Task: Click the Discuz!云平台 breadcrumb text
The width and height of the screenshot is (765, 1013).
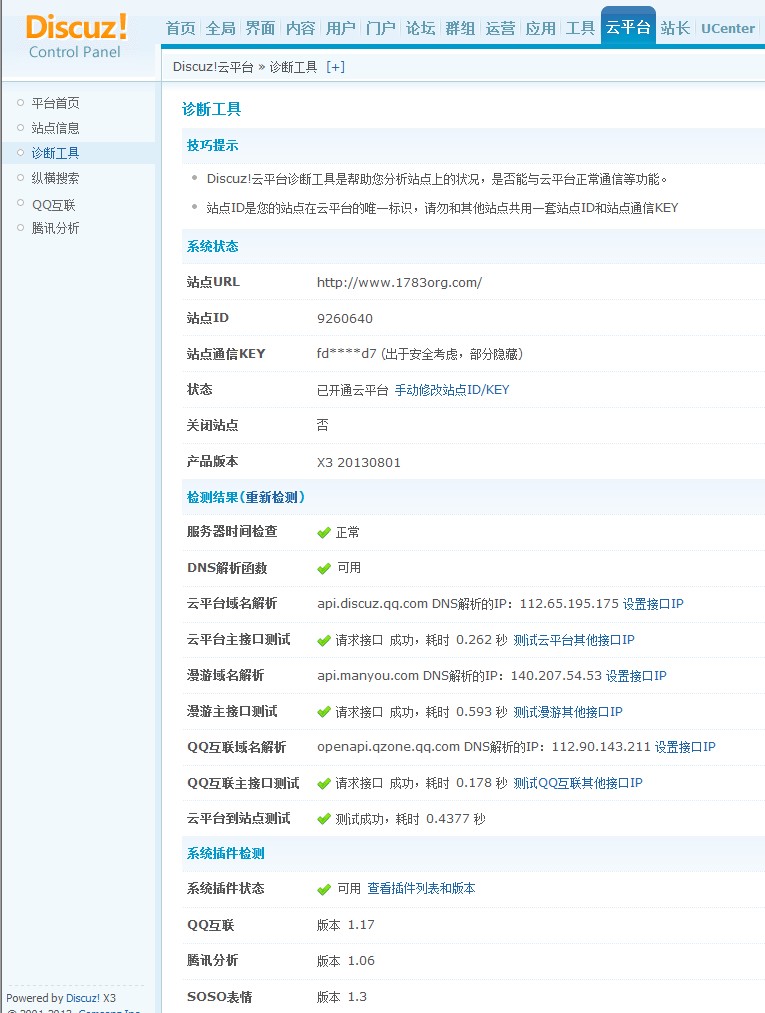Action: tap(213, 67)
